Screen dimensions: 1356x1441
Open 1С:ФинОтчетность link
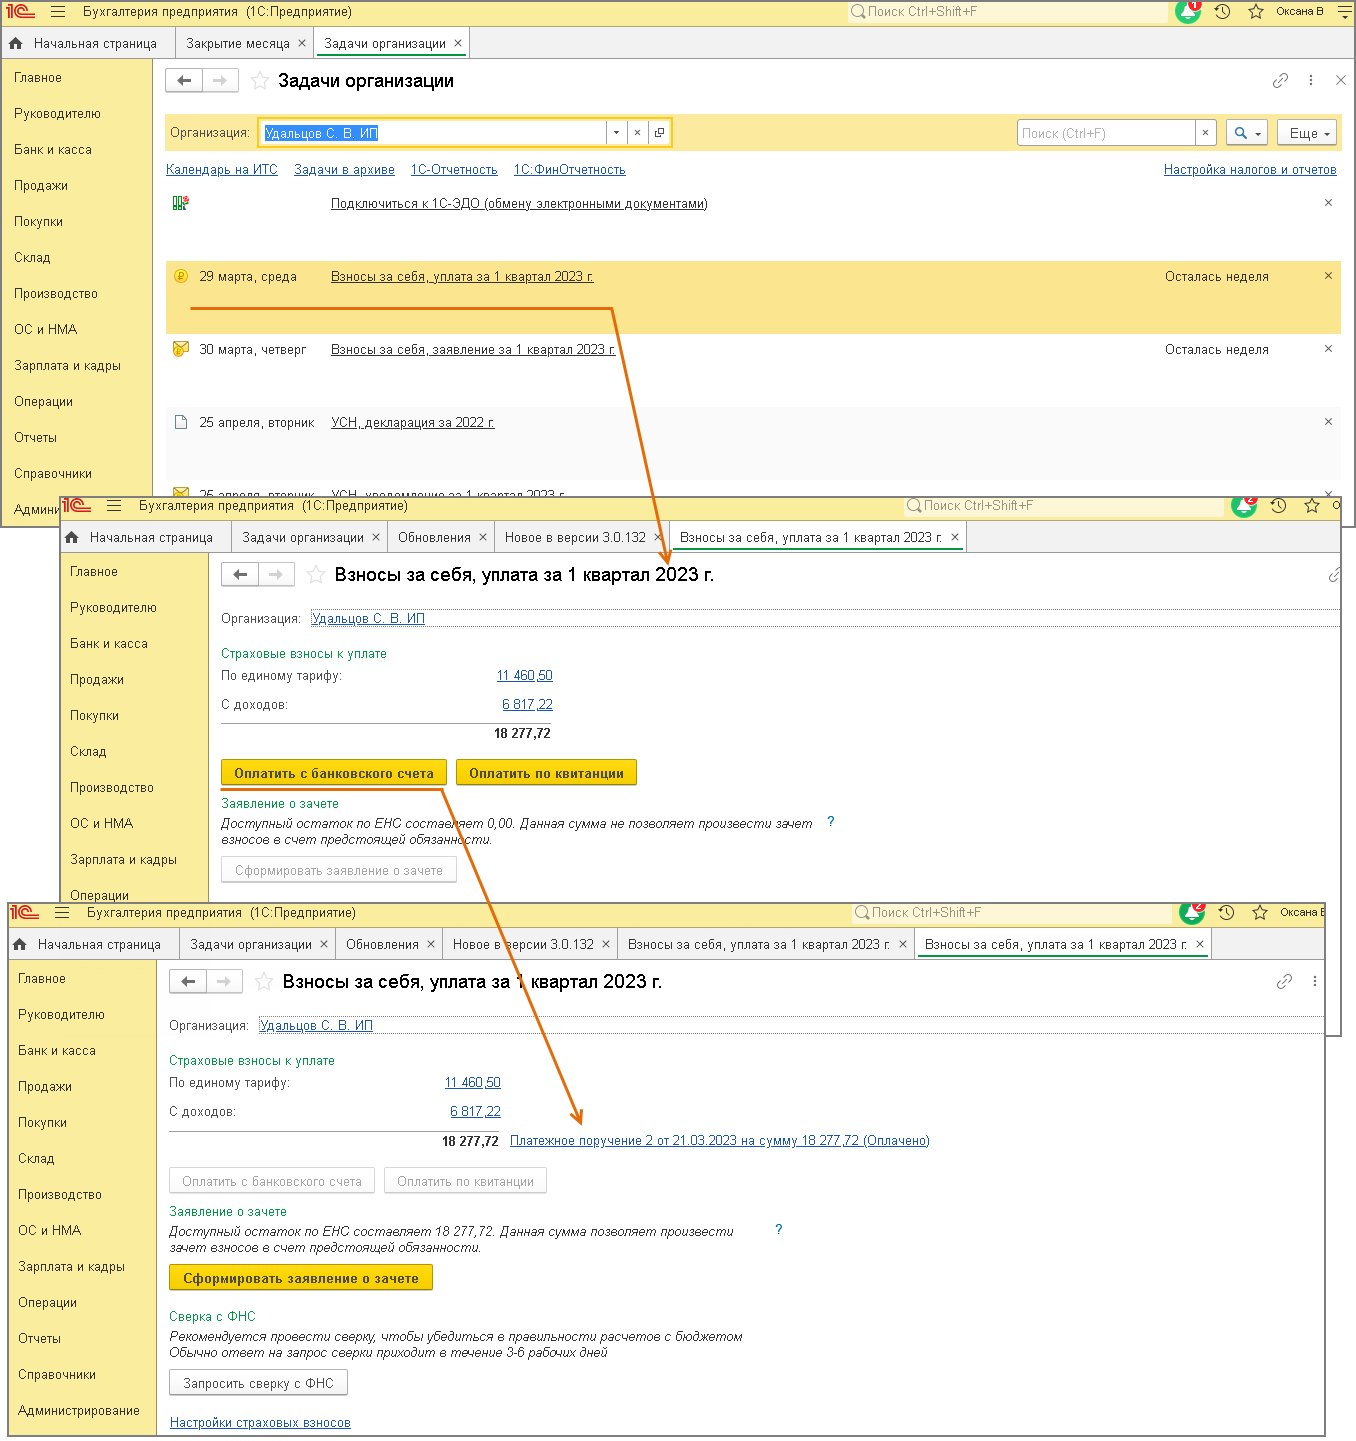570,170
